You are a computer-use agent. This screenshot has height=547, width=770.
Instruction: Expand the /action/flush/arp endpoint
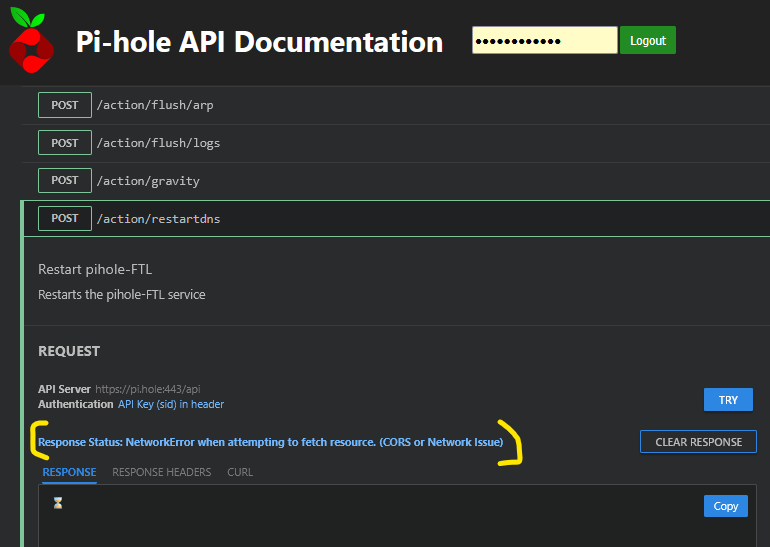coord(155,105)
